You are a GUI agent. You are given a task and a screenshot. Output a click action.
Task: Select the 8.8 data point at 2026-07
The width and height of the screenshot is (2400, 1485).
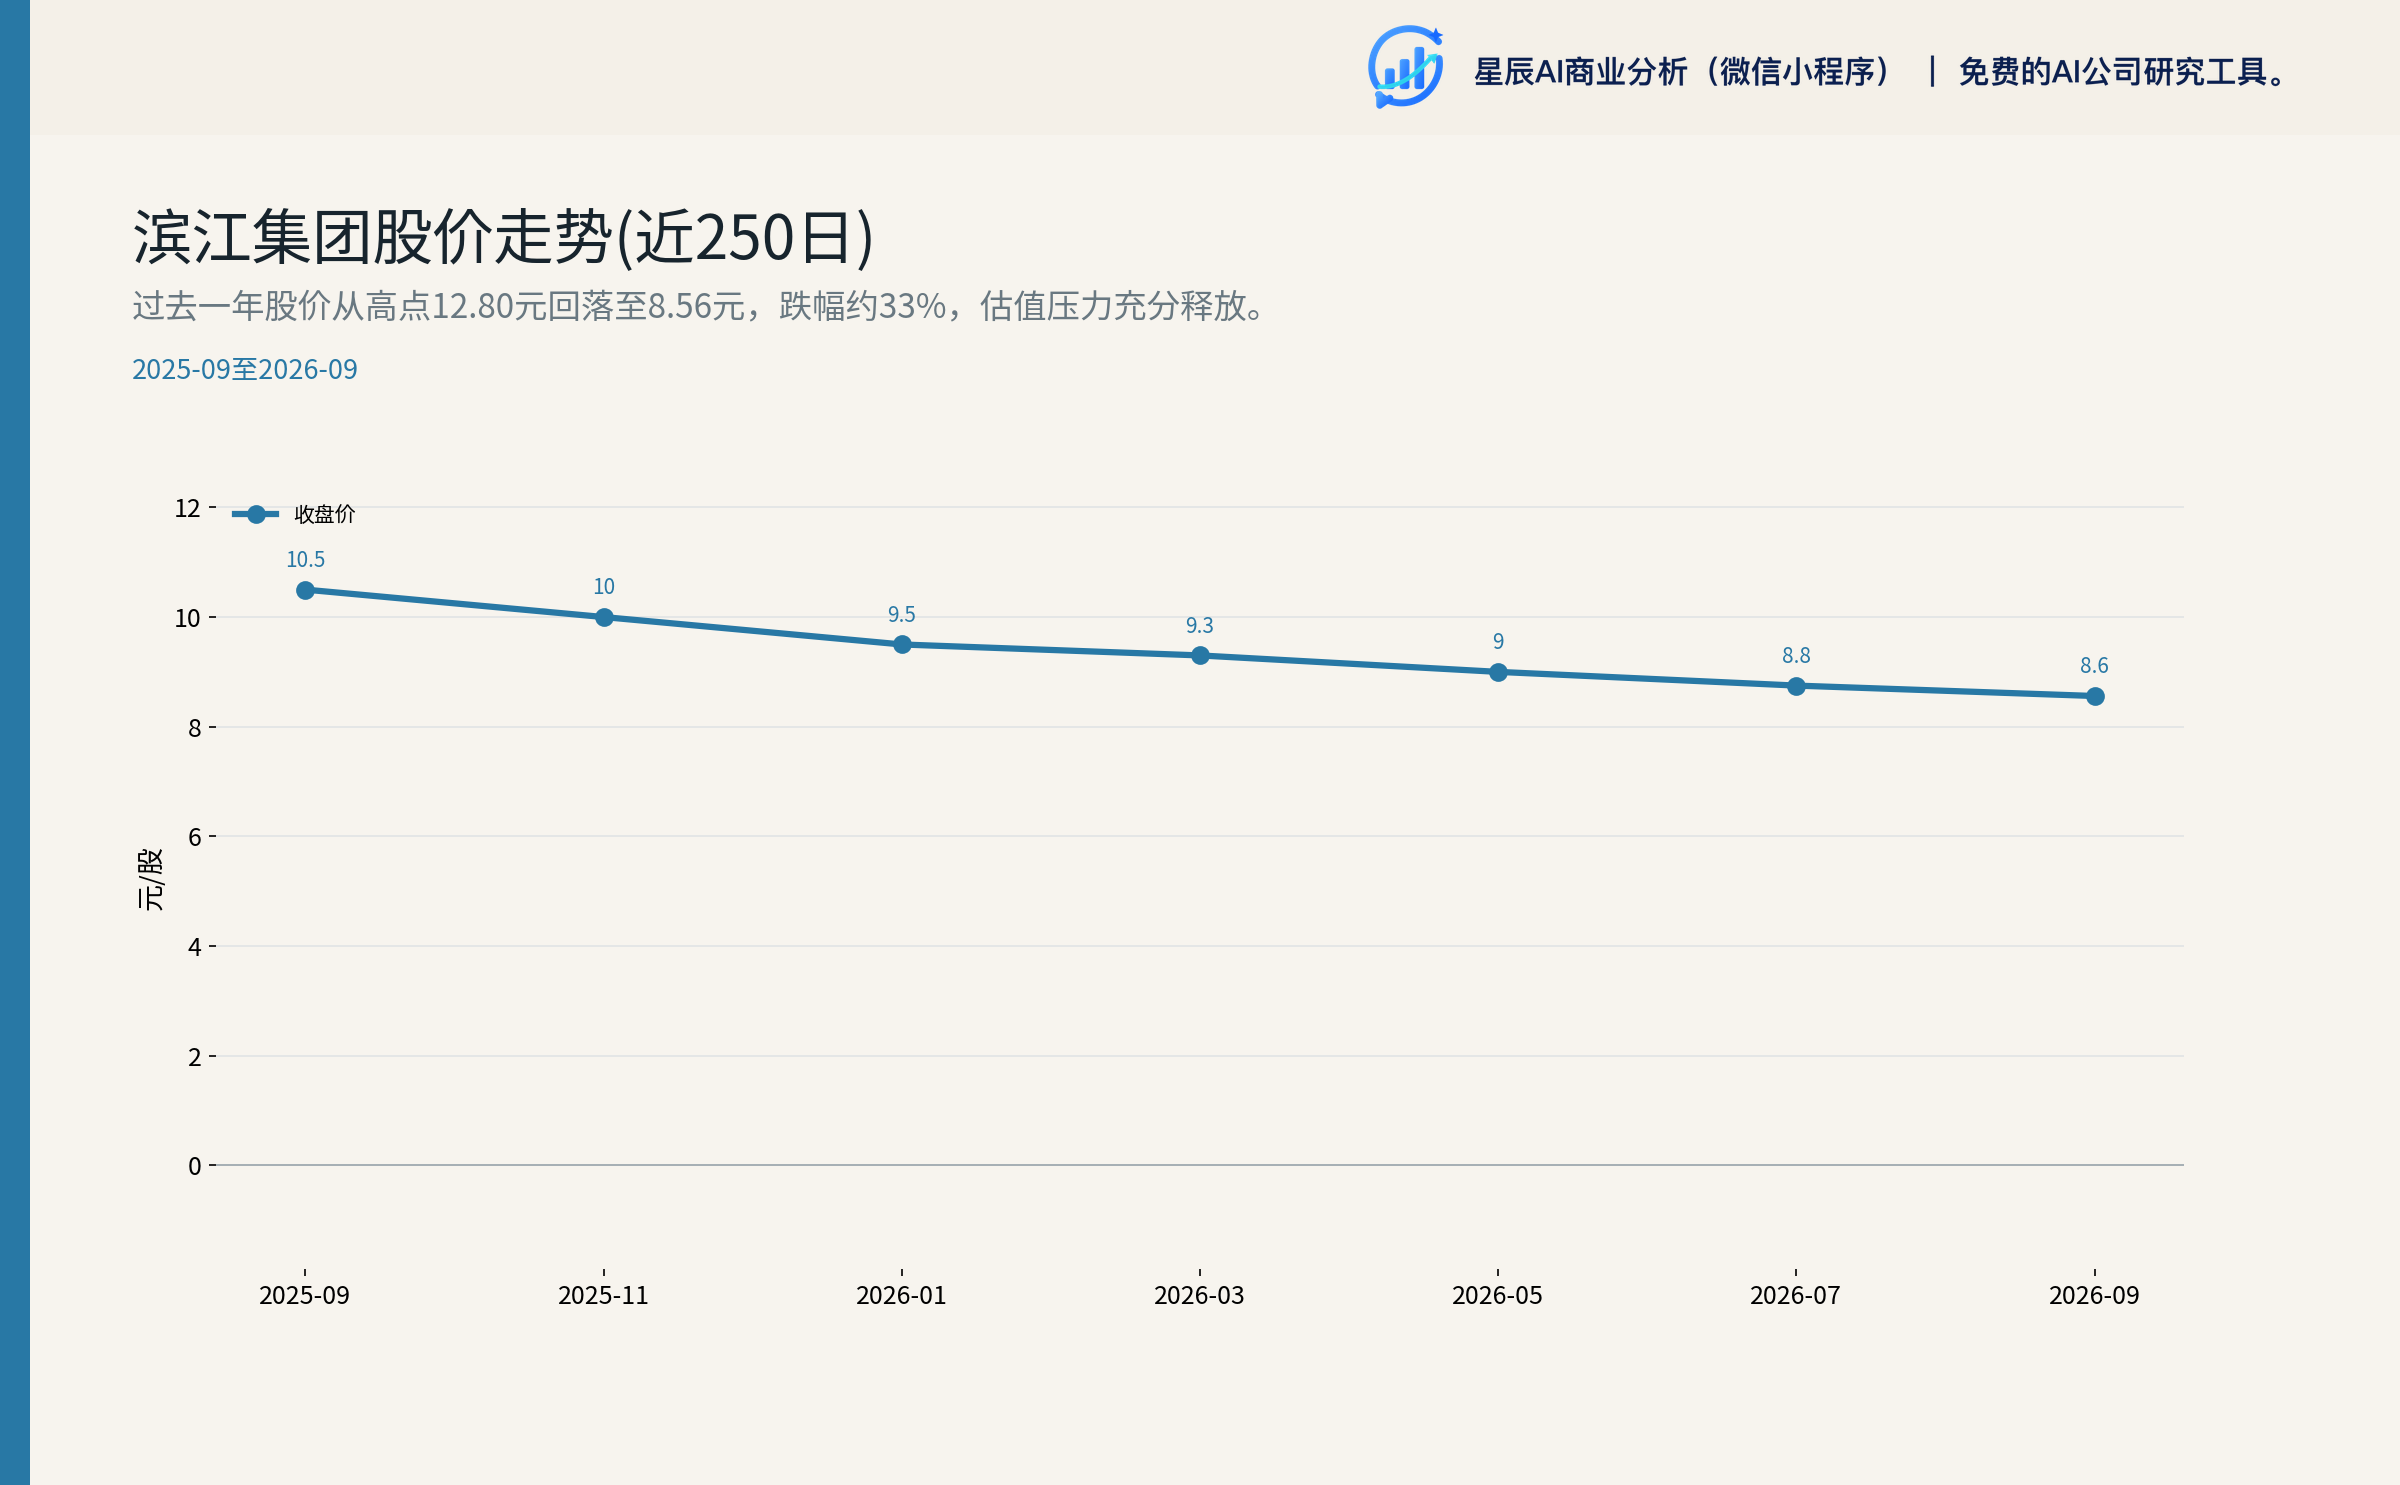[x=1796, y=686]
